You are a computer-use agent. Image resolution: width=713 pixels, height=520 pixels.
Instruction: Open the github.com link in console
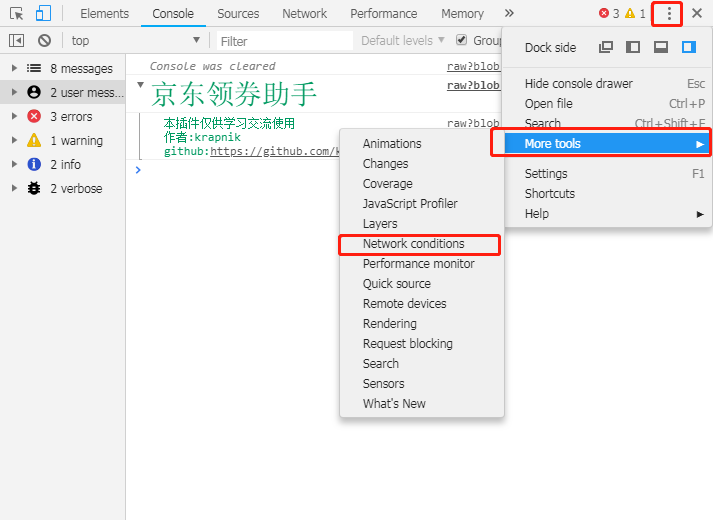(x=275, y=151)
